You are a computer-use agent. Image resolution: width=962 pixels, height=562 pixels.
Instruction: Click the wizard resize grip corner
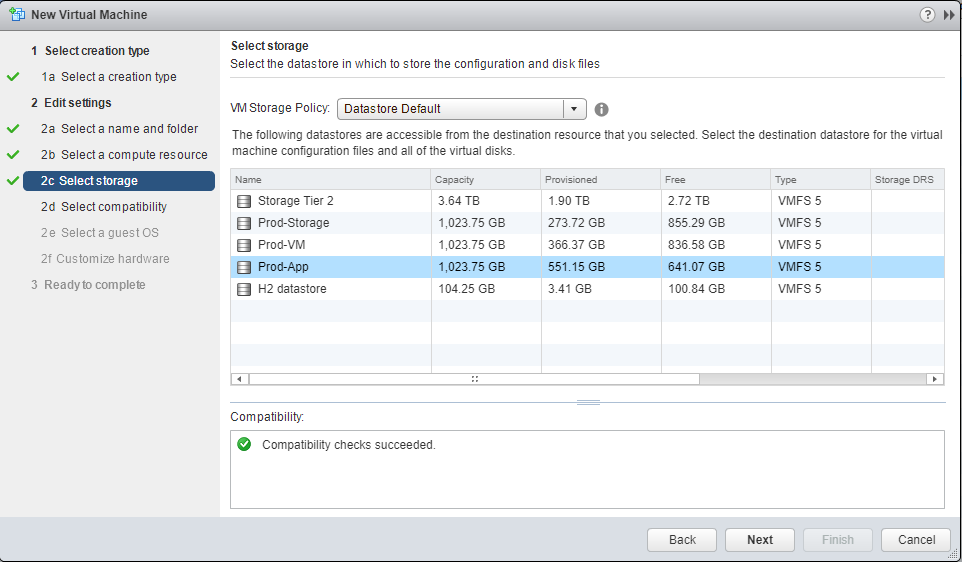point(952,553)
